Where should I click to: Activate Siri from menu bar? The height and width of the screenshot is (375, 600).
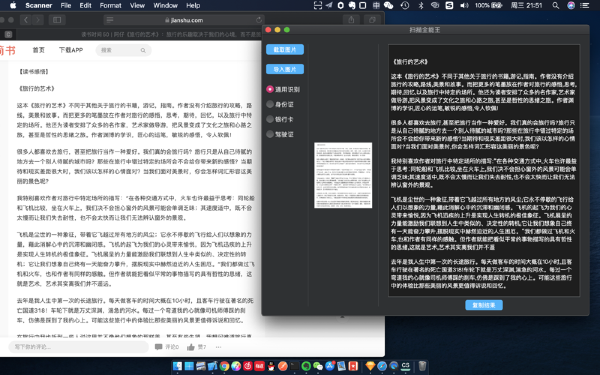point(571,5)
